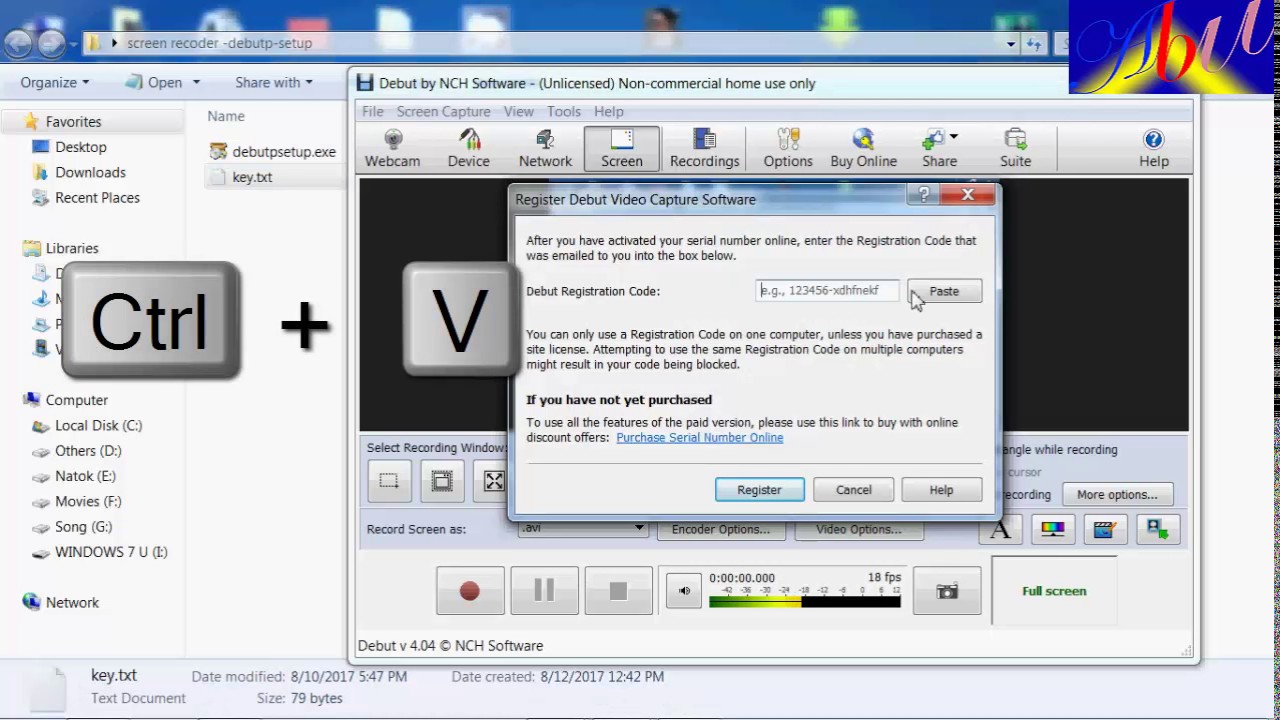Select the Screen capture source
Screen dimensions: 1280x720
coord(621,148)
